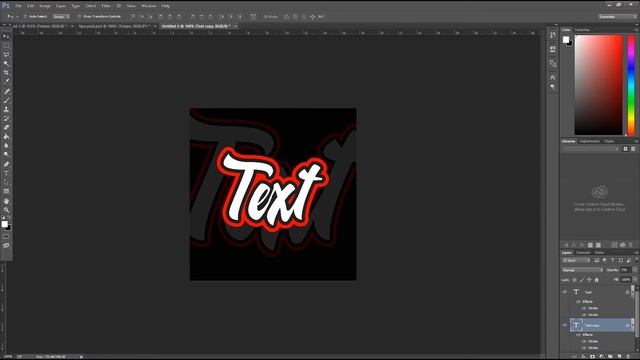
Task: Open the blend mode Normal dropdown
Action: coord(582,270)
